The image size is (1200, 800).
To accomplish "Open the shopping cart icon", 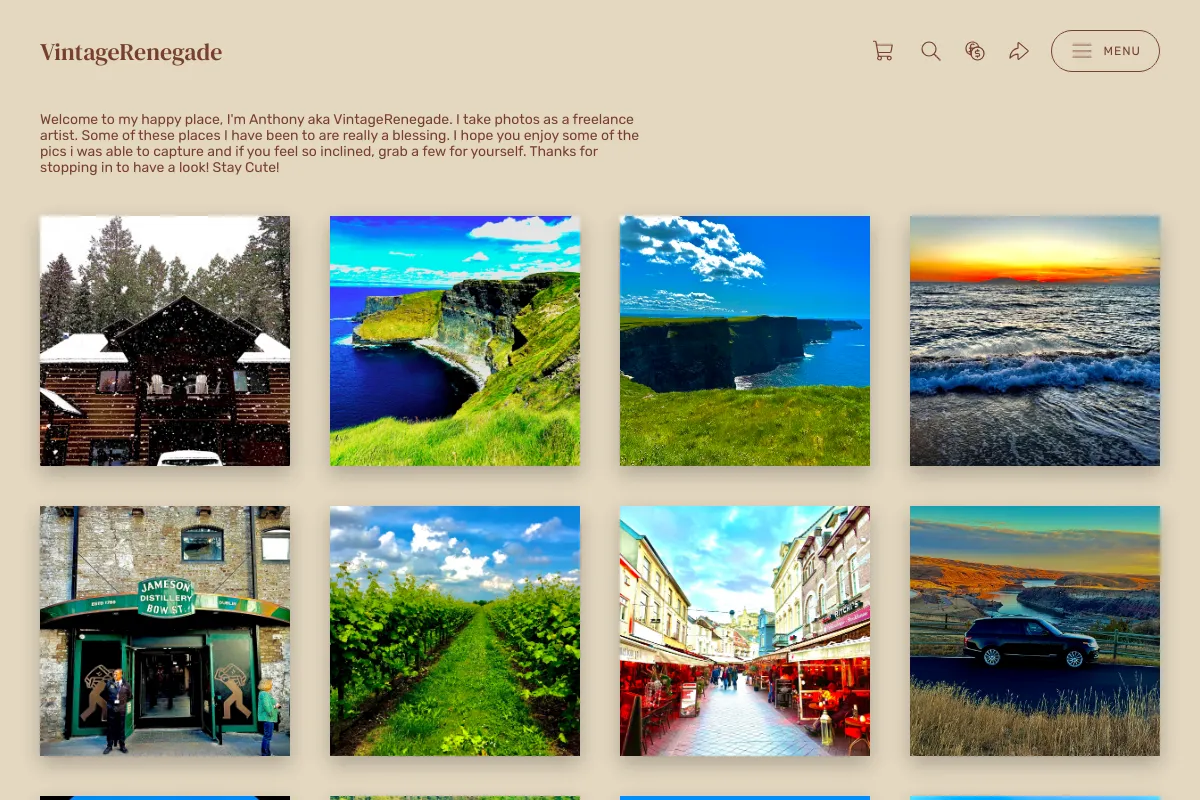I will pyautogui.click(x=883, y=51).
